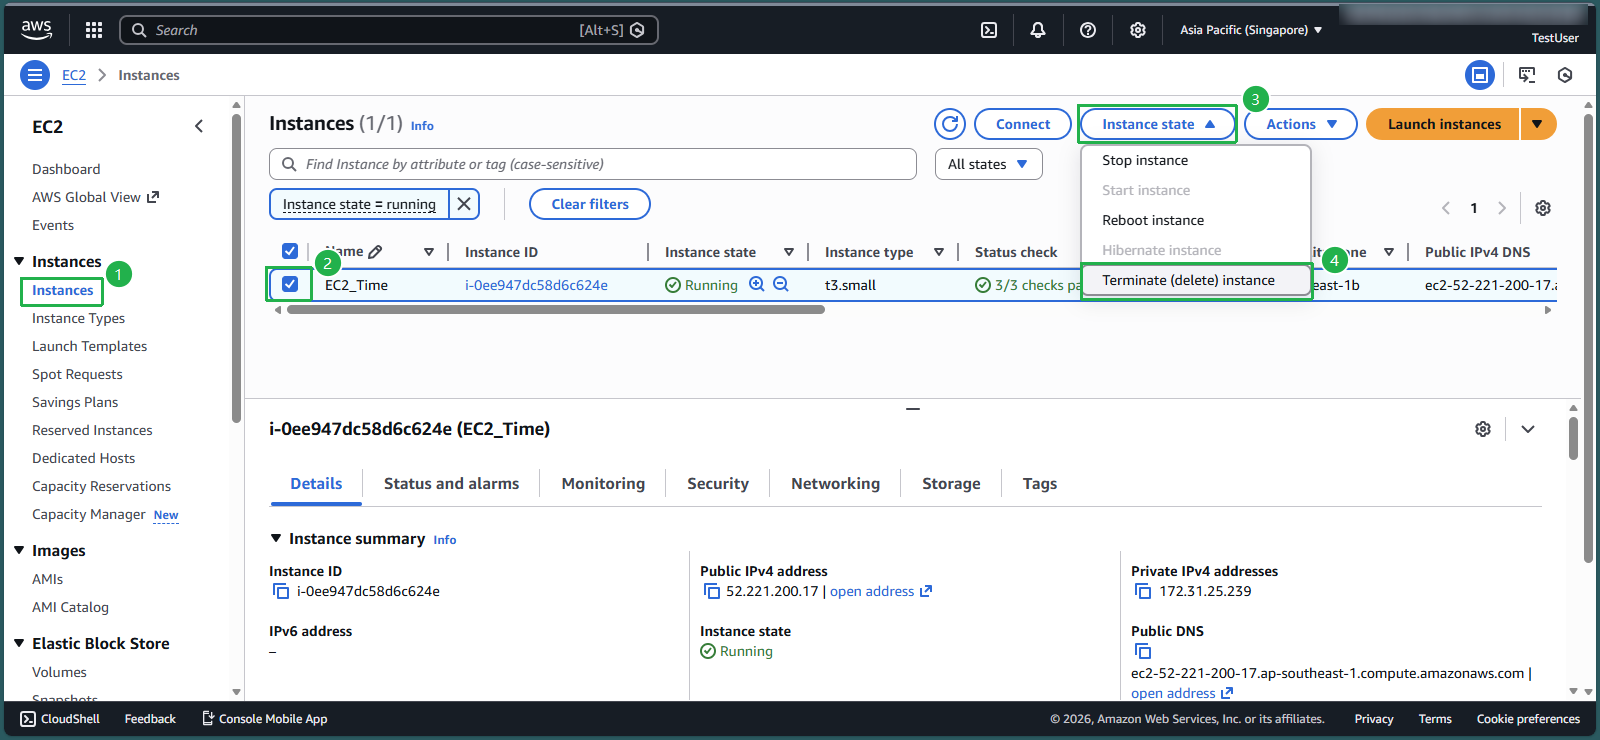This screenshot has height=740, width=1600.
Task: Open the notifications bell
Action: click(x=1038, y=30)
